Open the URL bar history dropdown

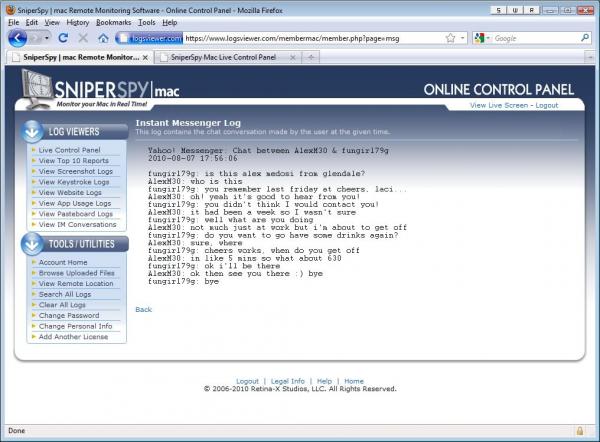(x=462, y=38)
